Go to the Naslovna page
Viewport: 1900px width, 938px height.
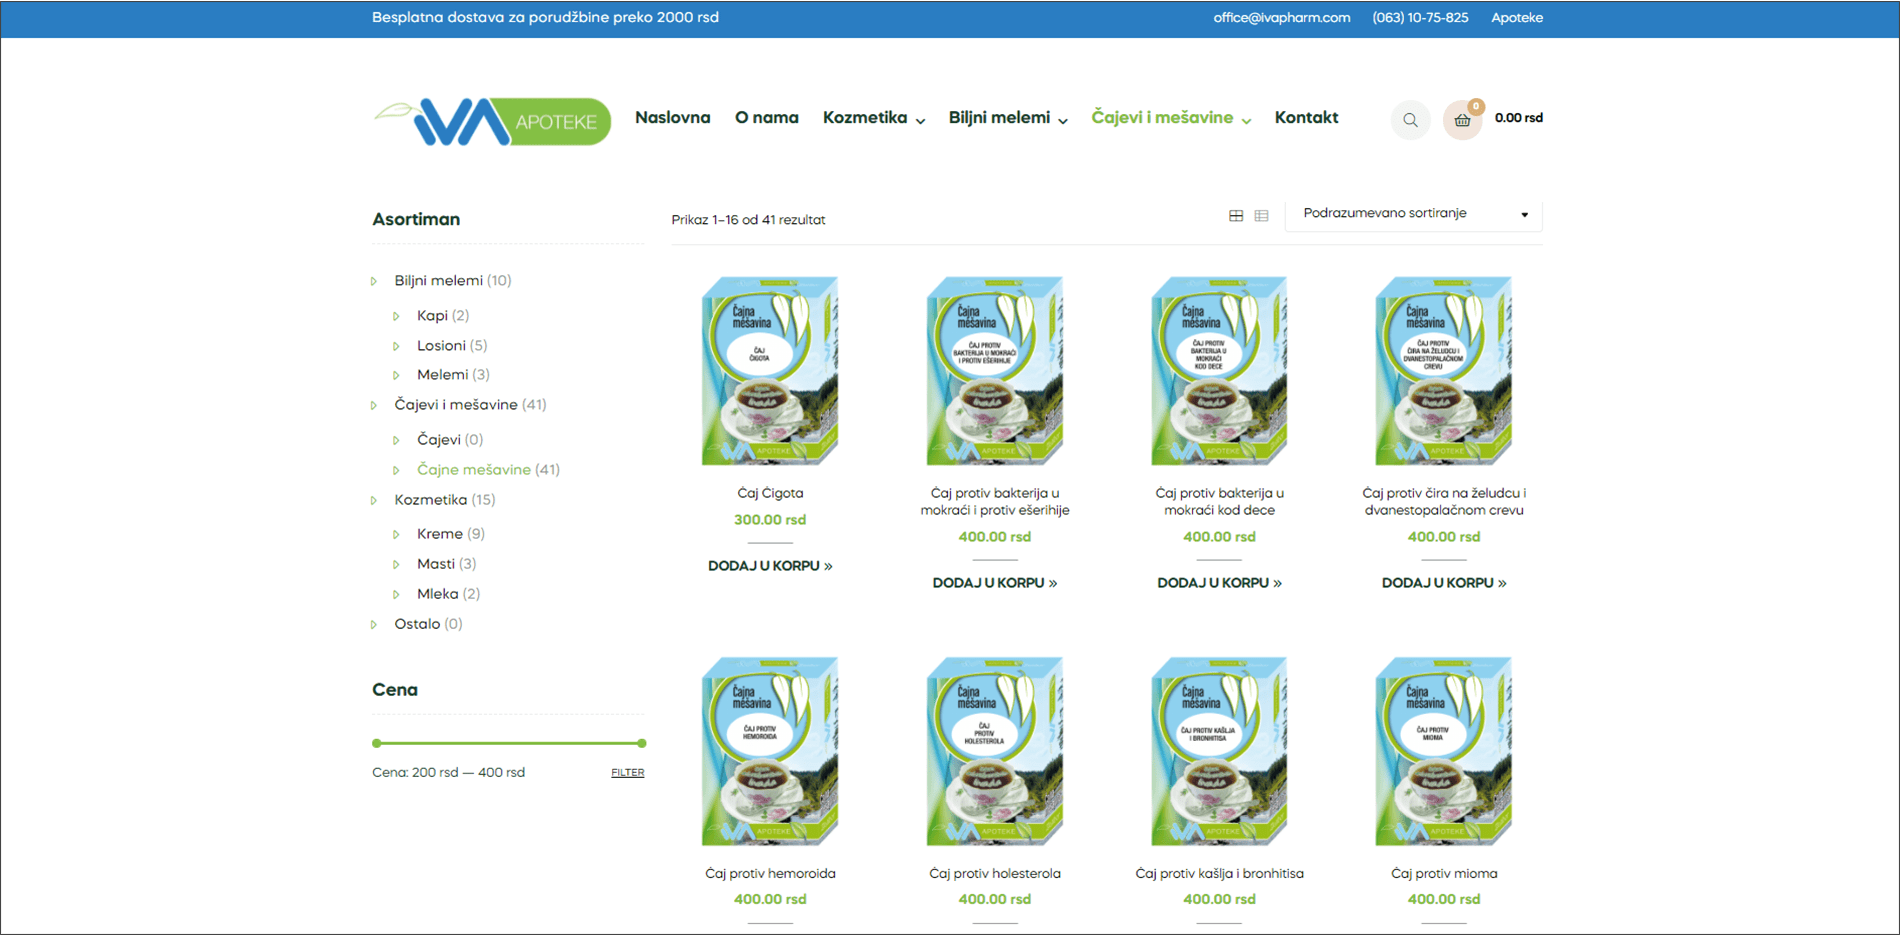[672, 118]
